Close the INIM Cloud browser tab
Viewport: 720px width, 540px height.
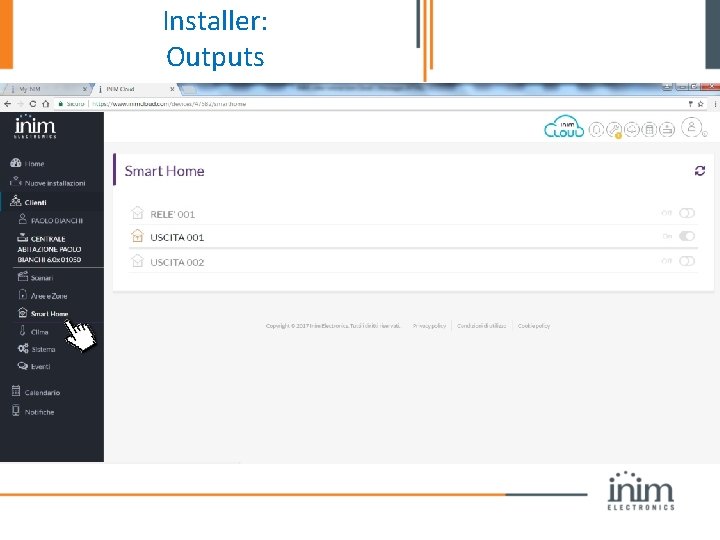click(172, 89)
